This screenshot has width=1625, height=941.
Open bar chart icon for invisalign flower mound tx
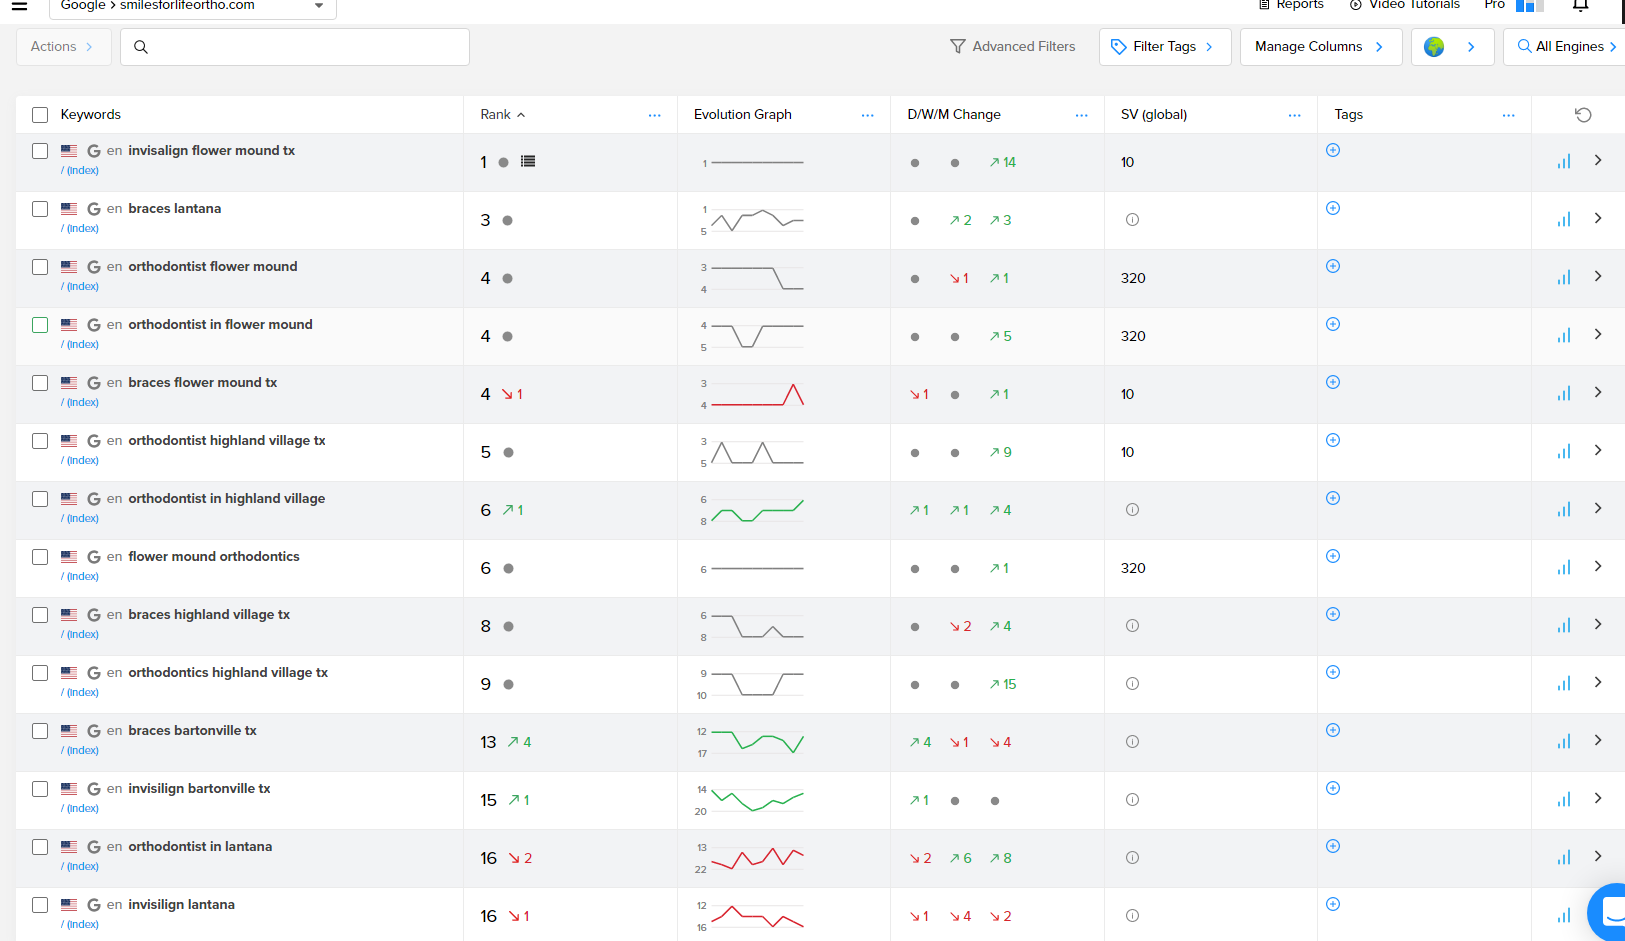pos(1564,162)
